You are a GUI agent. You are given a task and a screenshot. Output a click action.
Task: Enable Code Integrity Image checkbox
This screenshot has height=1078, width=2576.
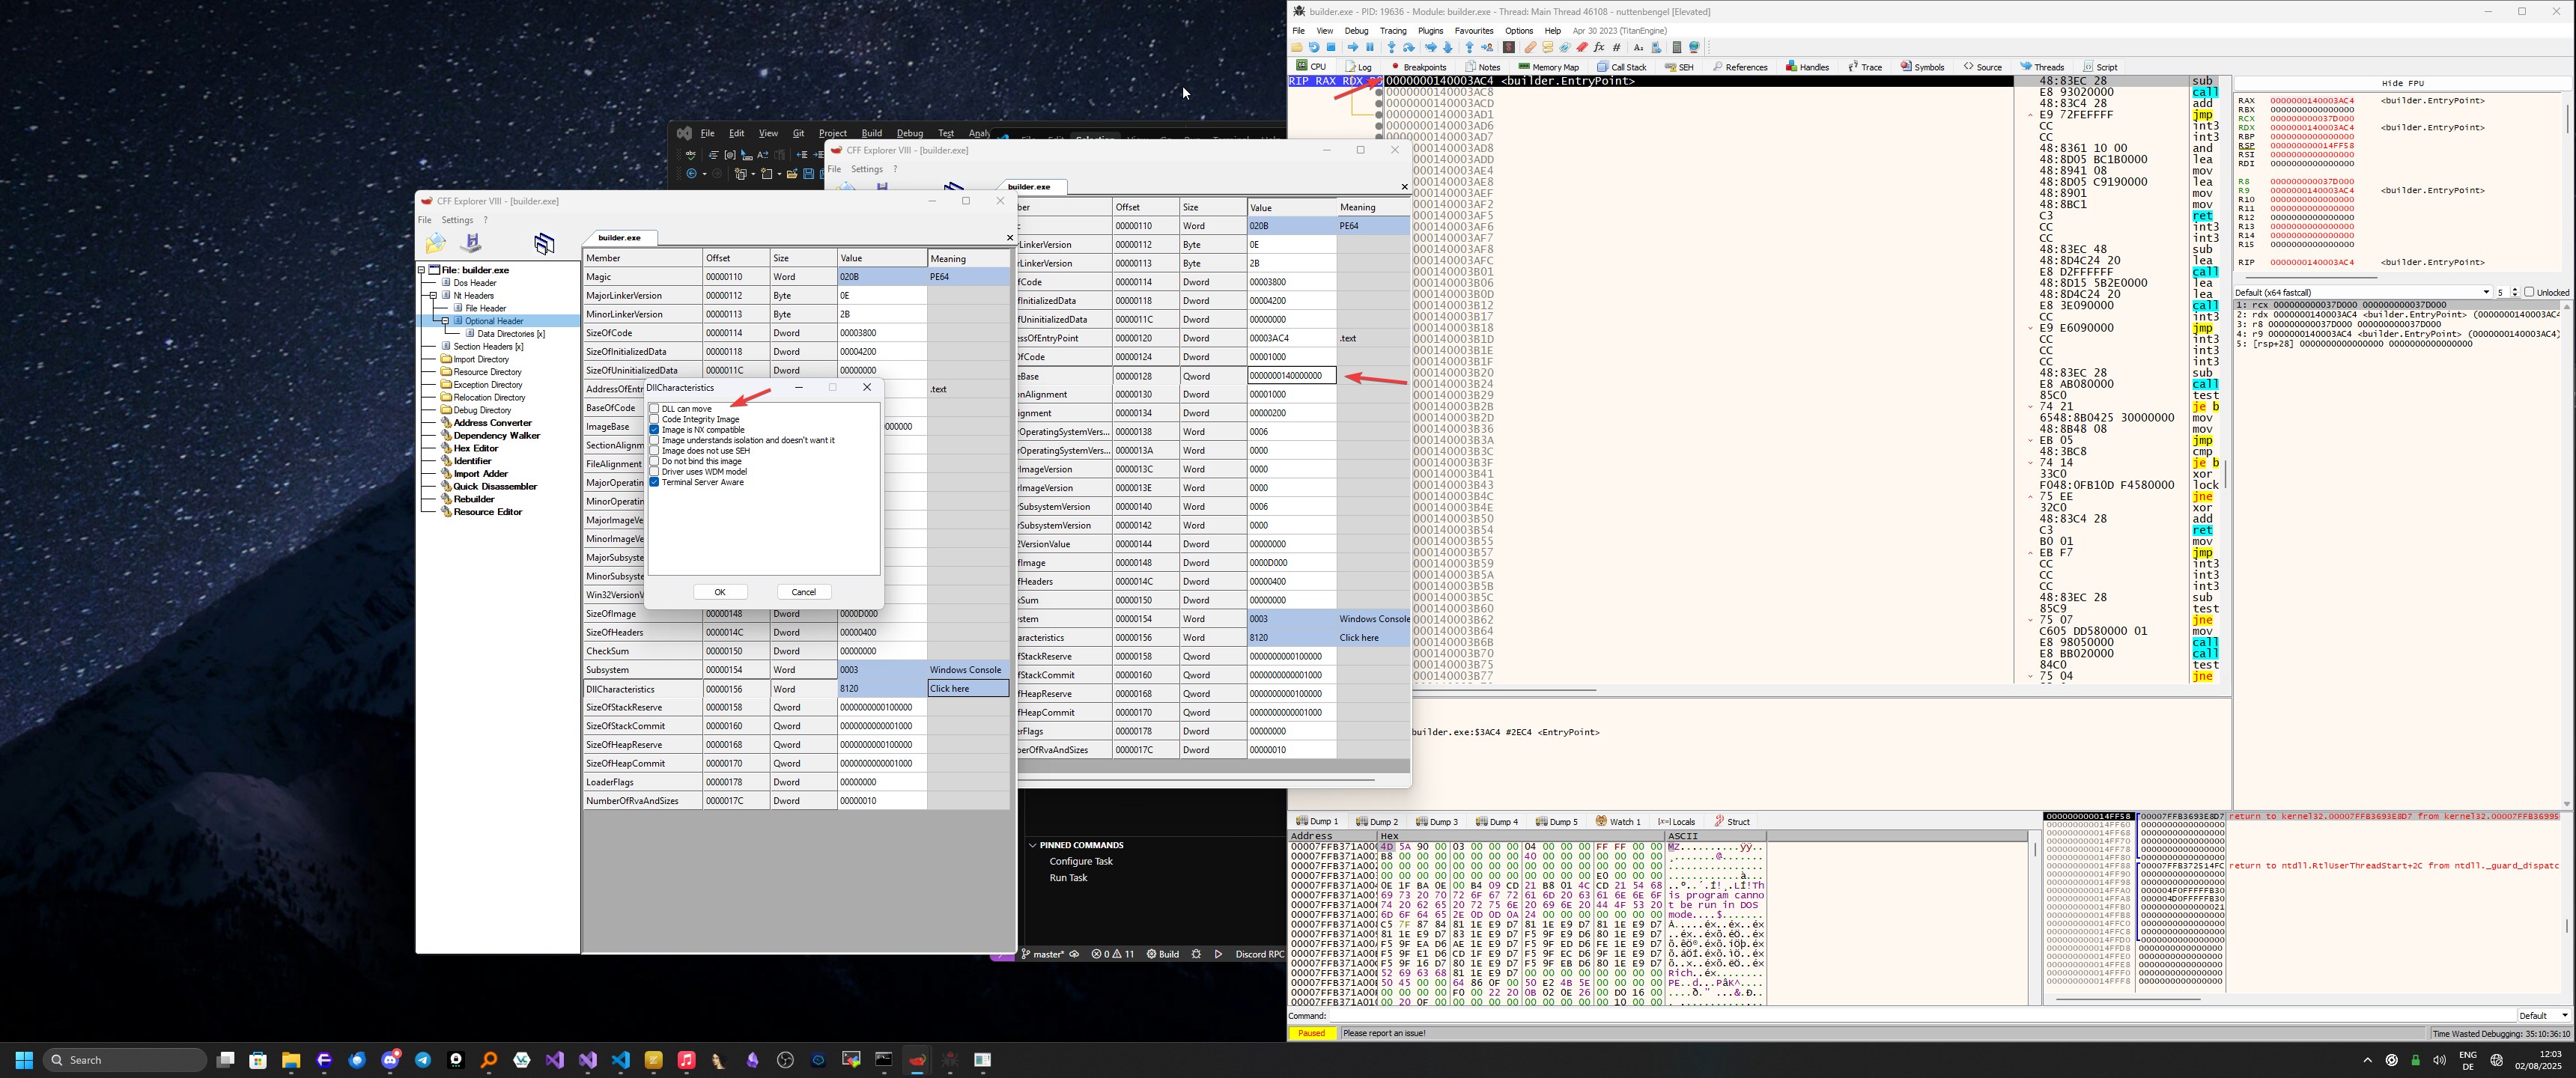(654, 419)
